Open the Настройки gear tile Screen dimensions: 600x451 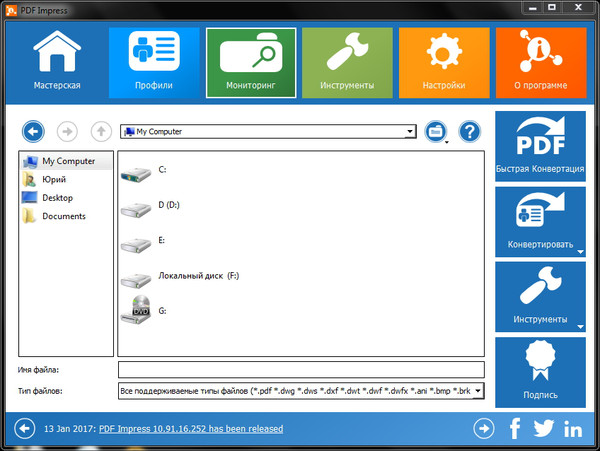[444, 62]
